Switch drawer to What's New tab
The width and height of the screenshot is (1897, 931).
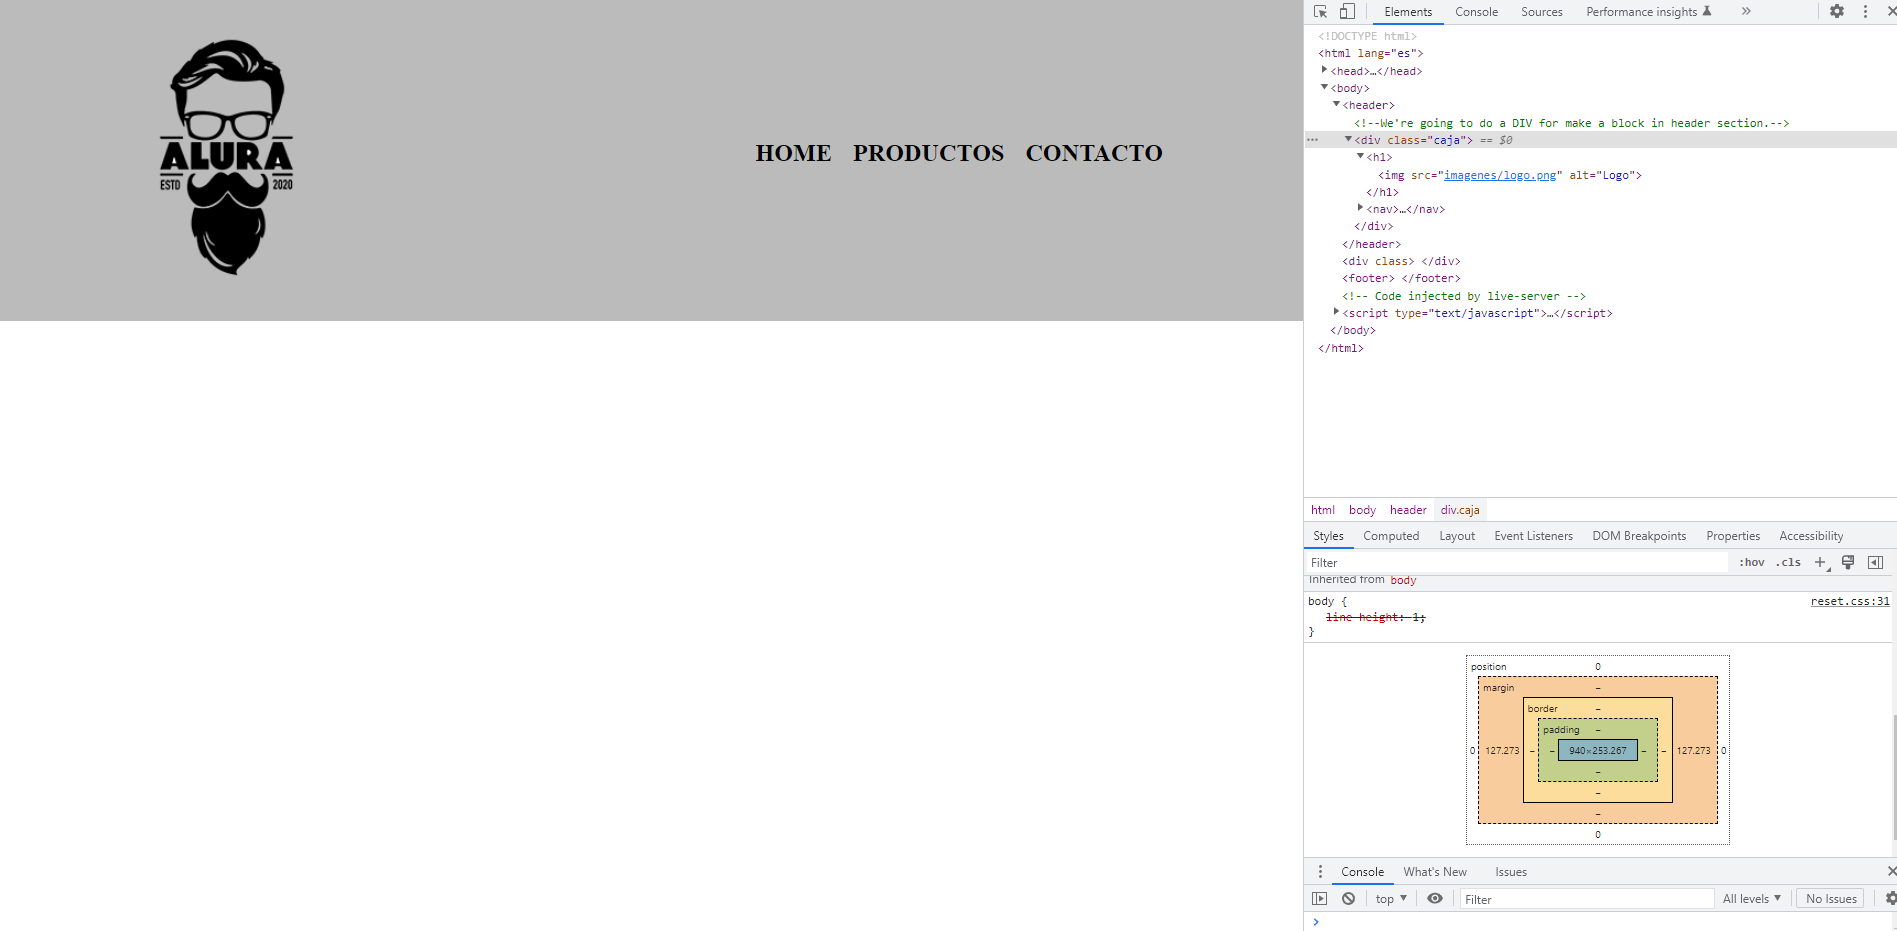pos(1435,872)
